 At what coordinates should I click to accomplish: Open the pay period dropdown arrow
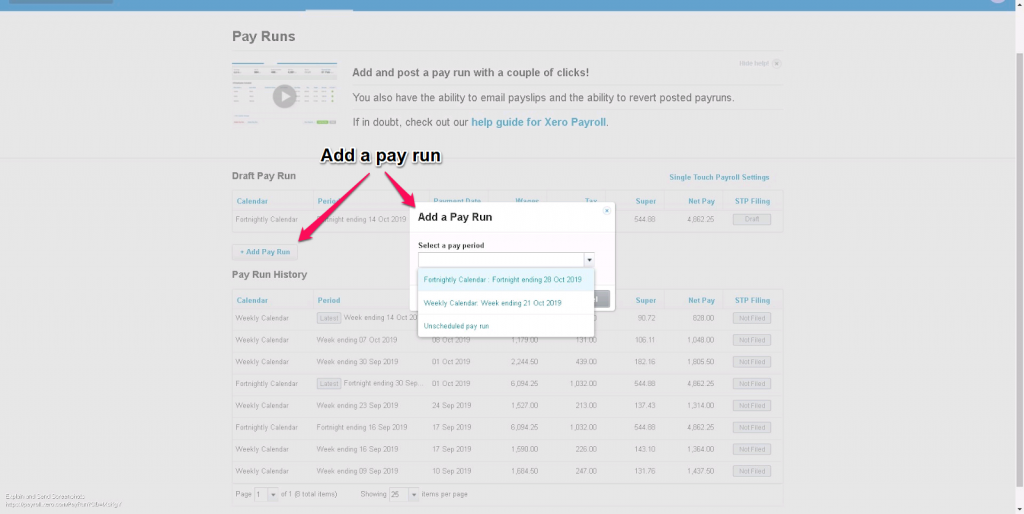pyautogui.click(x=589, y=260)
